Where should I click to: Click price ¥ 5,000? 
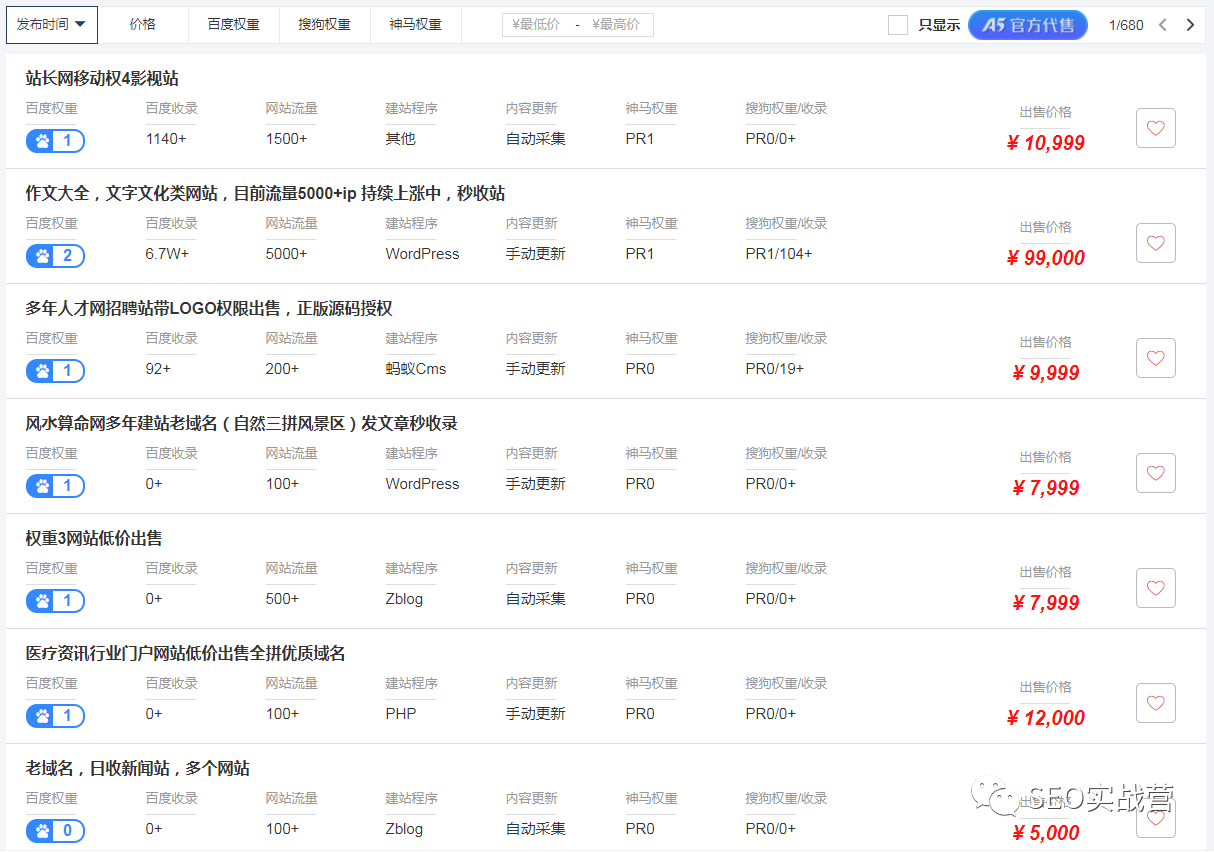coord(1046,833)
